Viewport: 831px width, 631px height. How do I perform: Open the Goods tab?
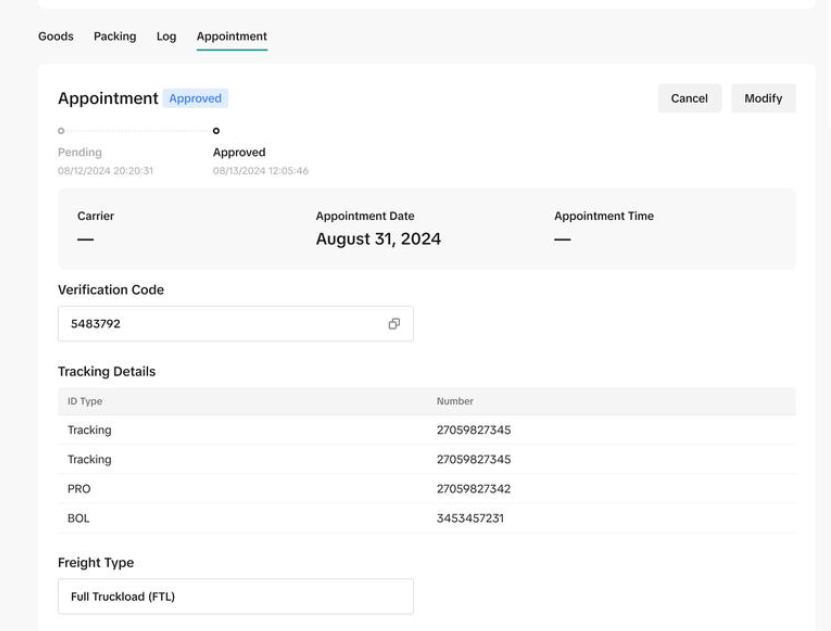pos(56,36)
